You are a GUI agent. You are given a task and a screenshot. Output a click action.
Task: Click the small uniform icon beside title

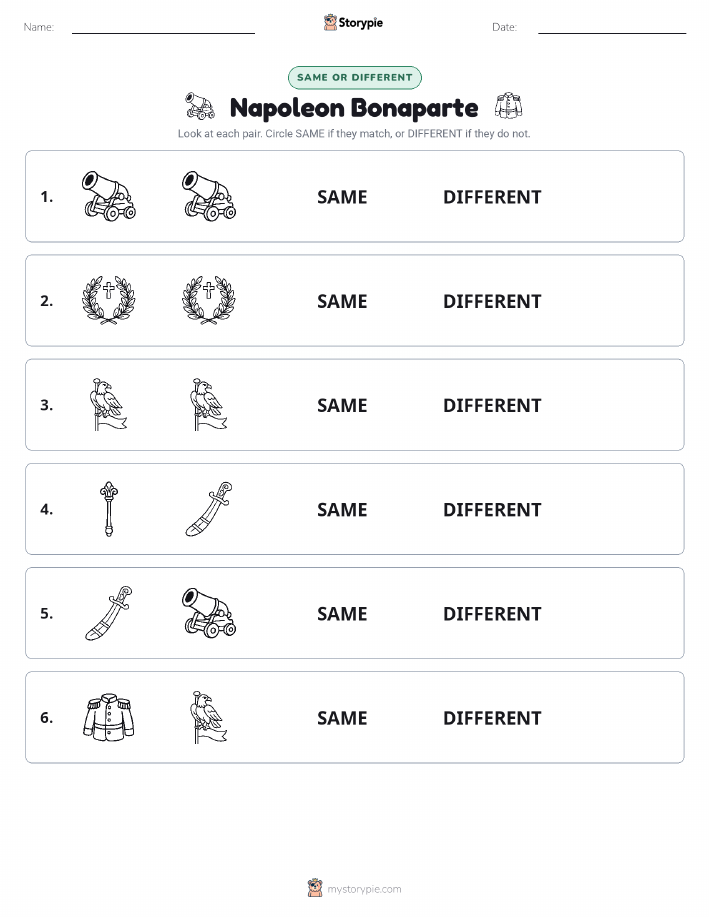(x=508, y=106)
